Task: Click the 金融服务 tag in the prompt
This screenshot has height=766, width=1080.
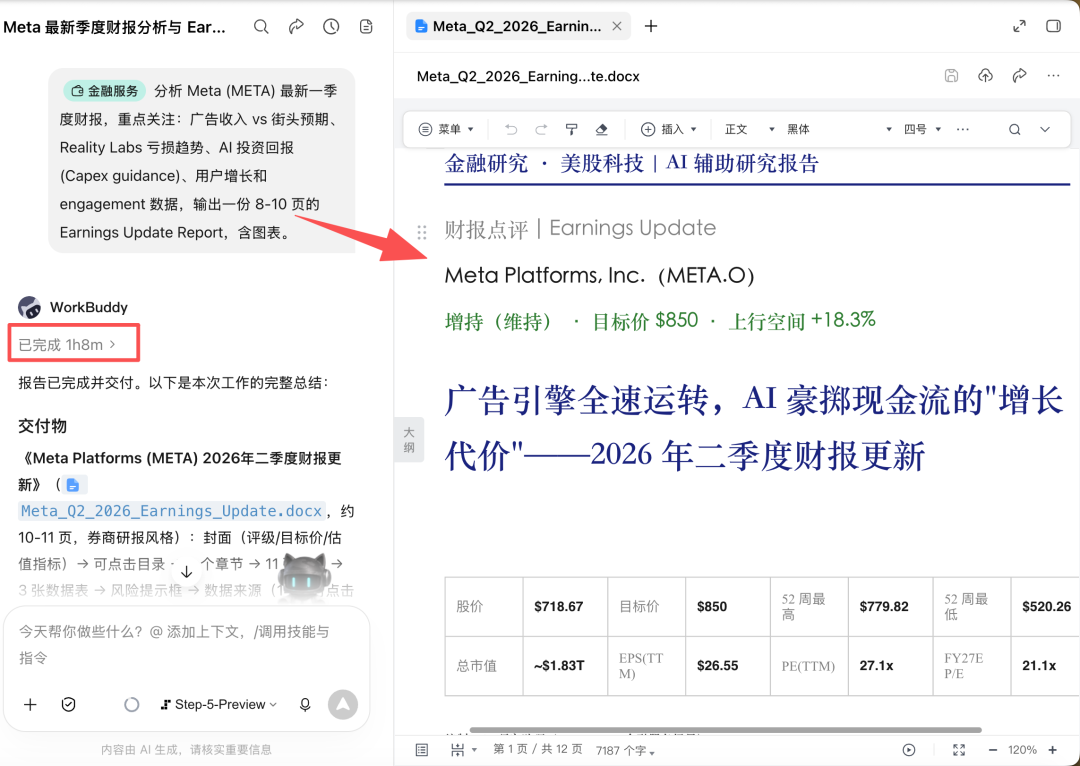Action: pos(105,90)
